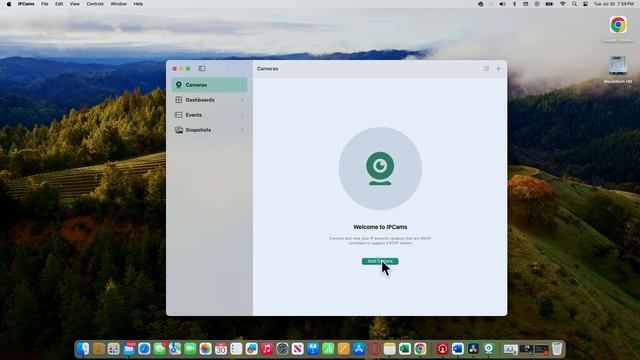Click the Cameras window title
This screenshot has height=360, width=640.
(267, 69)
